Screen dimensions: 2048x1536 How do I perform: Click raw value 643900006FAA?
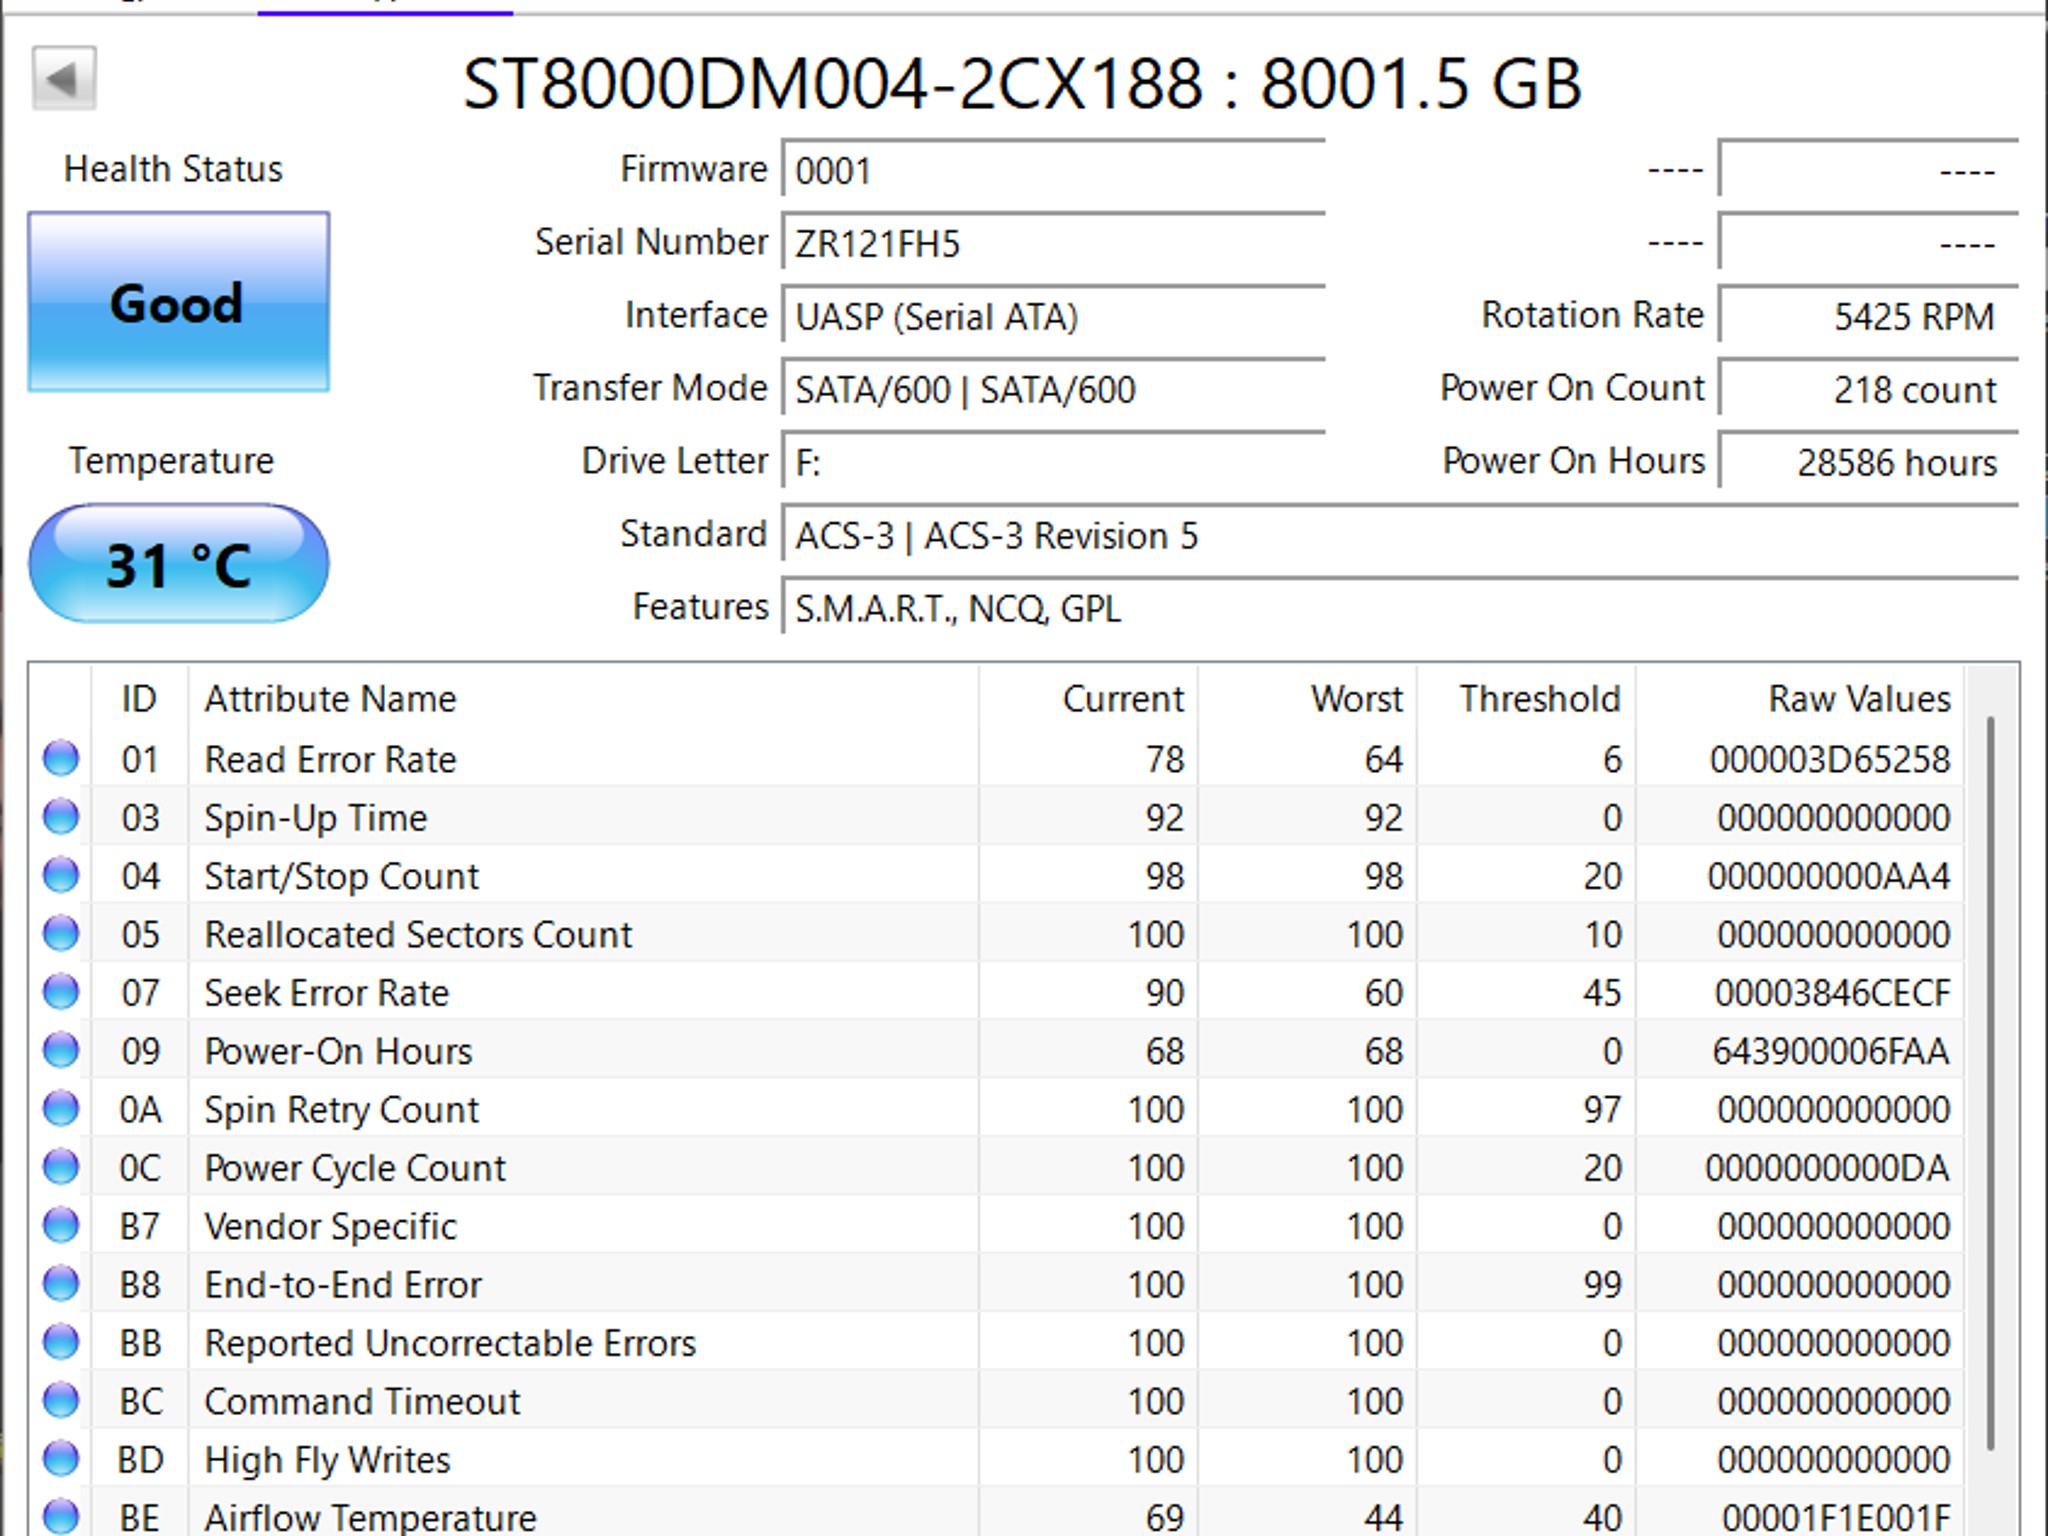(x=1831, y=1051)
